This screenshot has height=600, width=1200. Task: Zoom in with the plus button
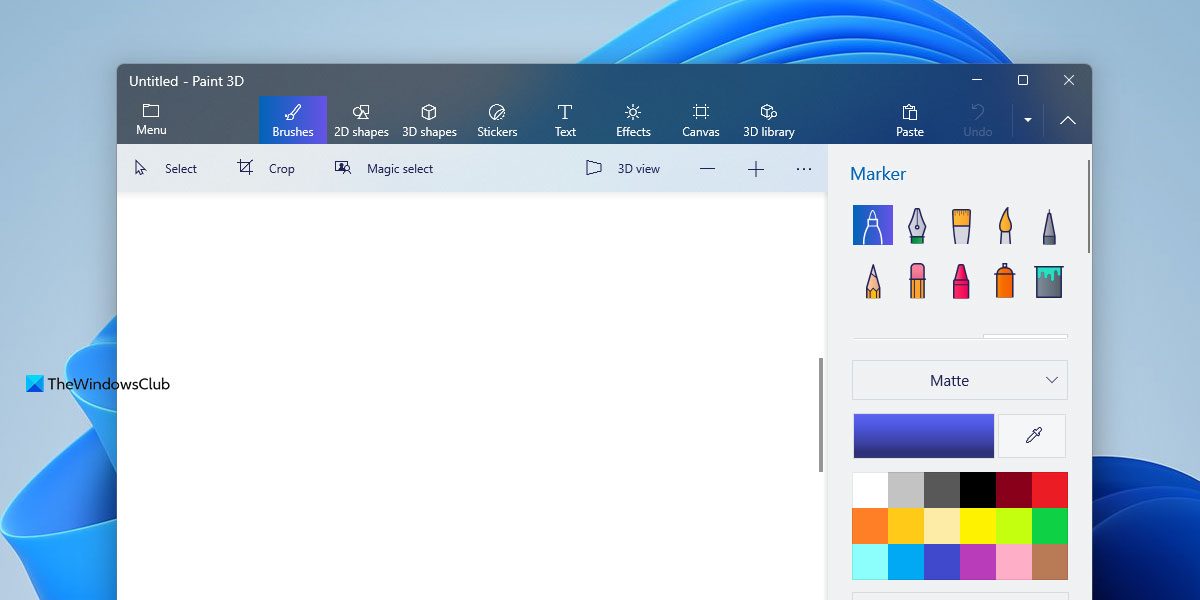(755, 168)
